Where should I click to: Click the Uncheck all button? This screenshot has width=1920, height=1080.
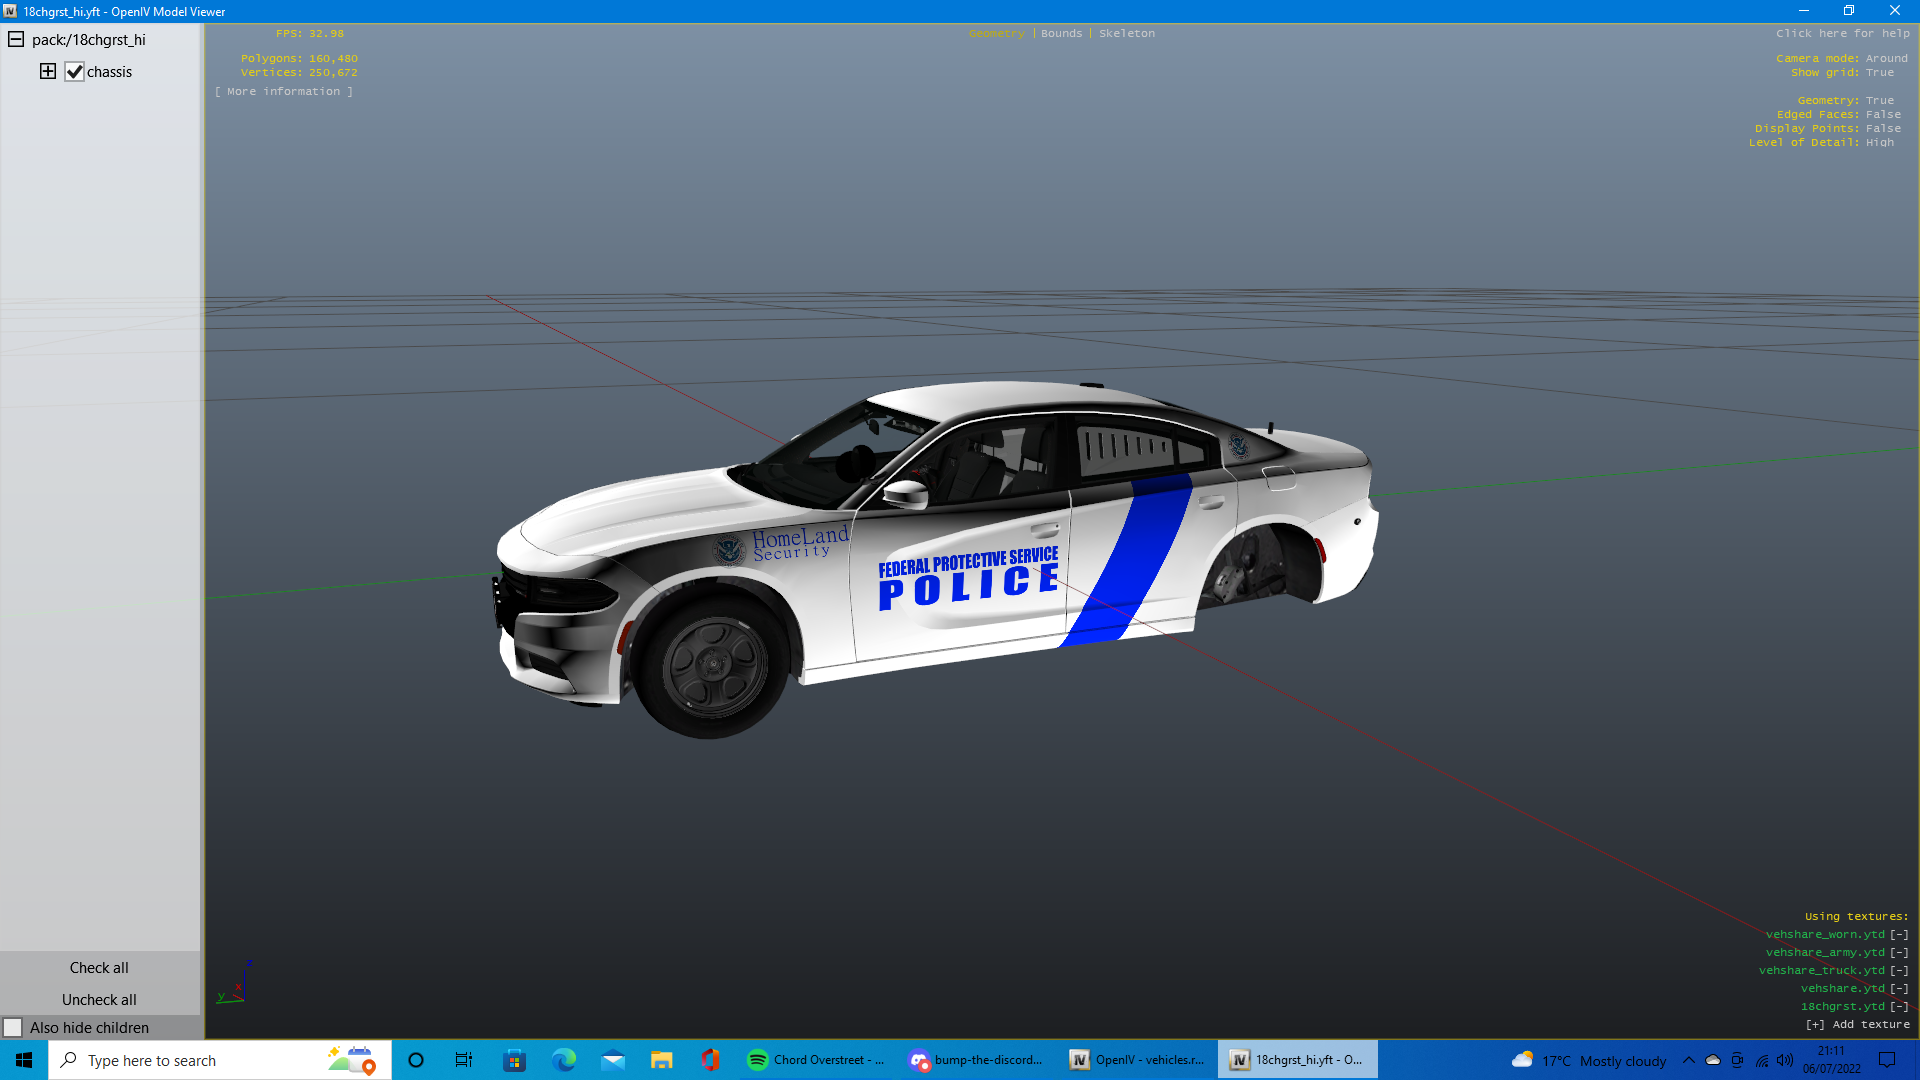pos(99,1000)
